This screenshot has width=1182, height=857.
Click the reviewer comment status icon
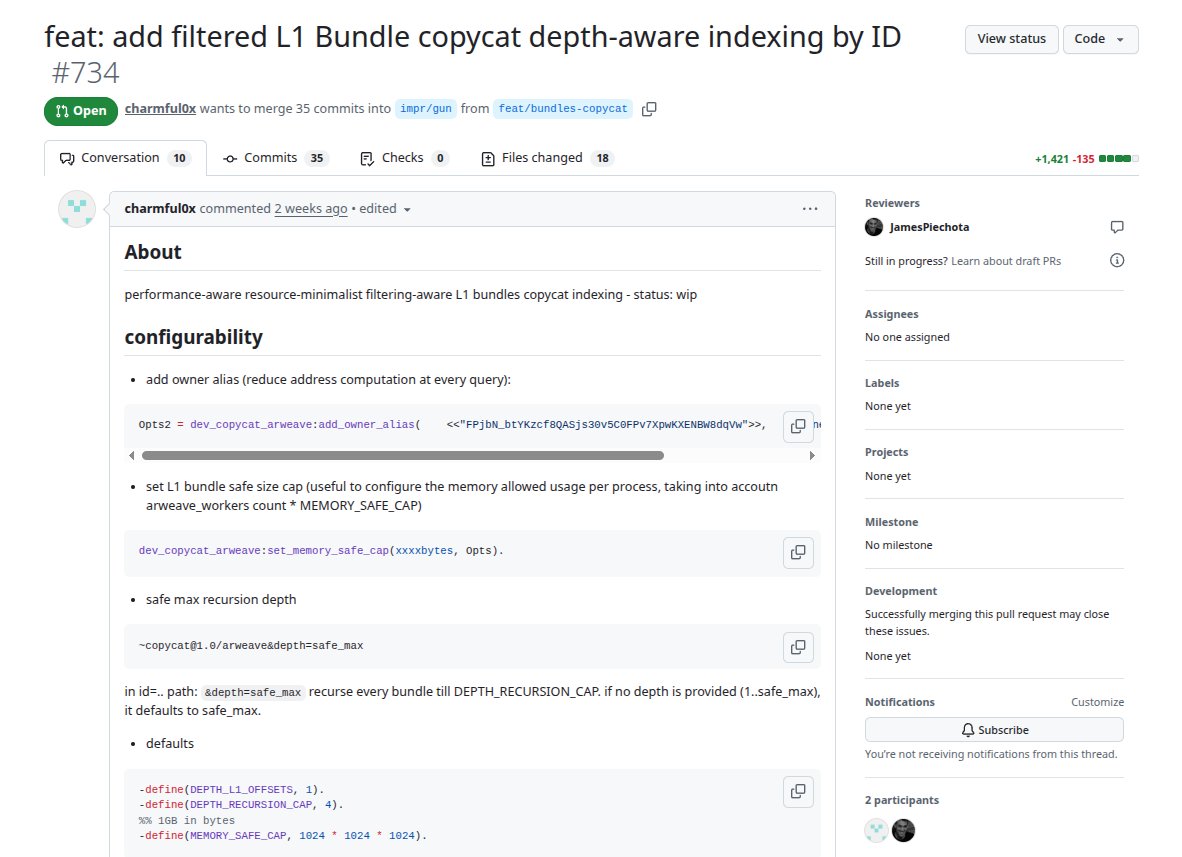click(1117, 227)
